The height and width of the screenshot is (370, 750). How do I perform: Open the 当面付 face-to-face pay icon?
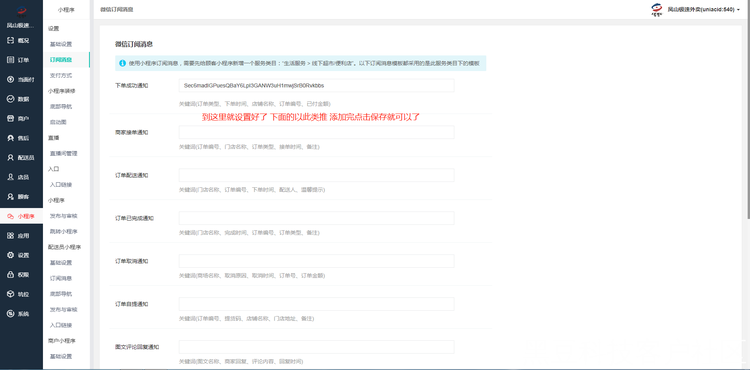[11, 80]
